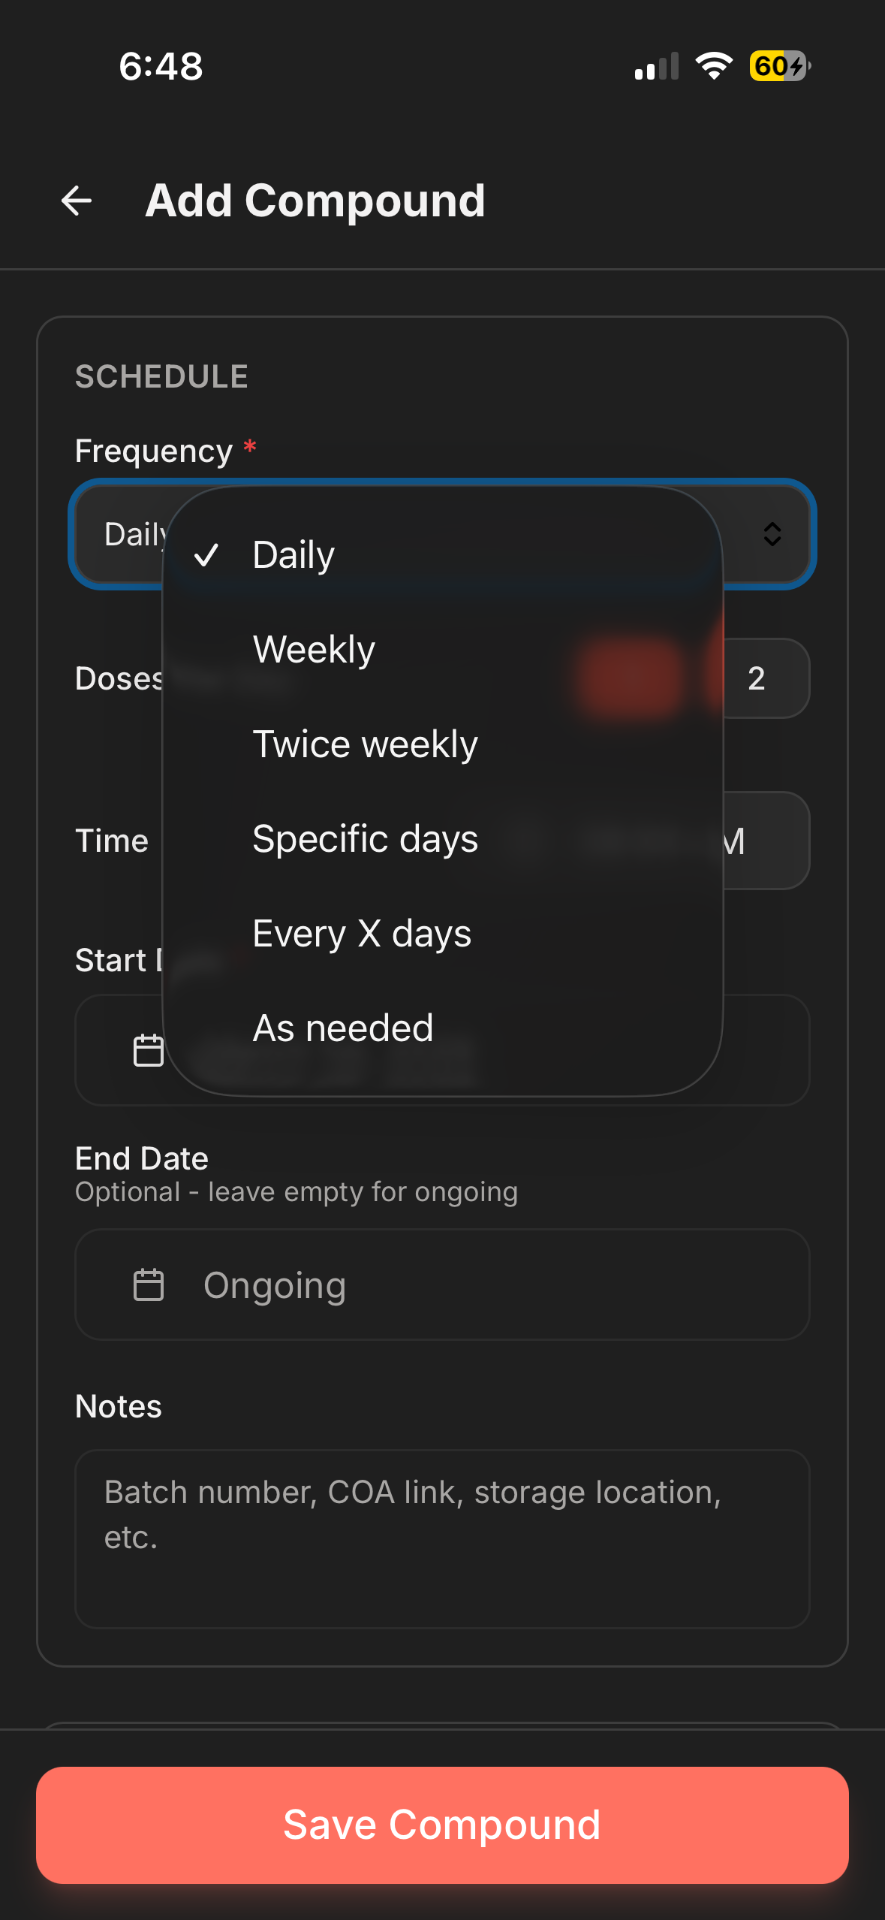This screenshot has width=885, height=1920.
Task: Click the checkmark next to Daily
Action: (x=206, y=555)
